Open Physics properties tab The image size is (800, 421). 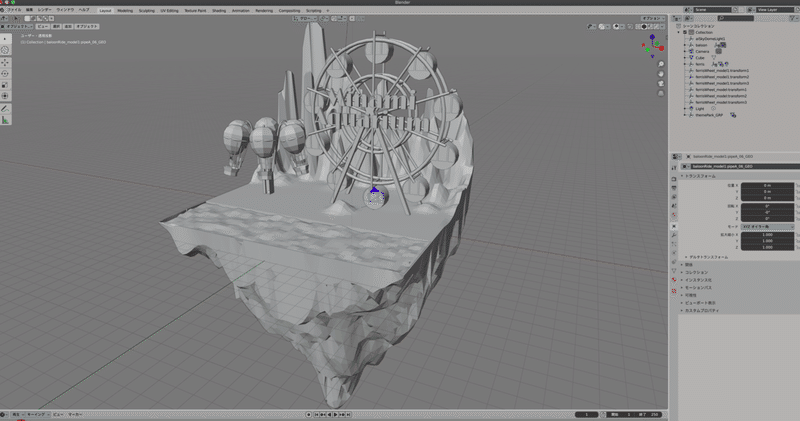(x=674, y=253)
